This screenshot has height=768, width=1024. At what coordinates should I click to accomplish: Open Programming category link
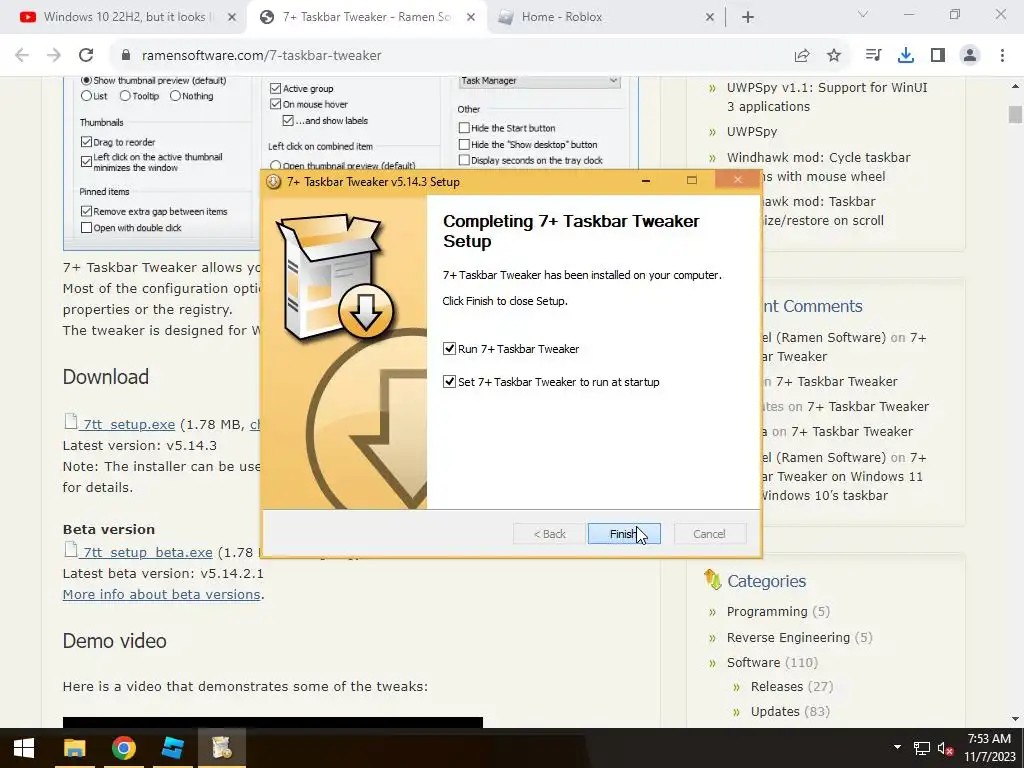tap(767, 612)
